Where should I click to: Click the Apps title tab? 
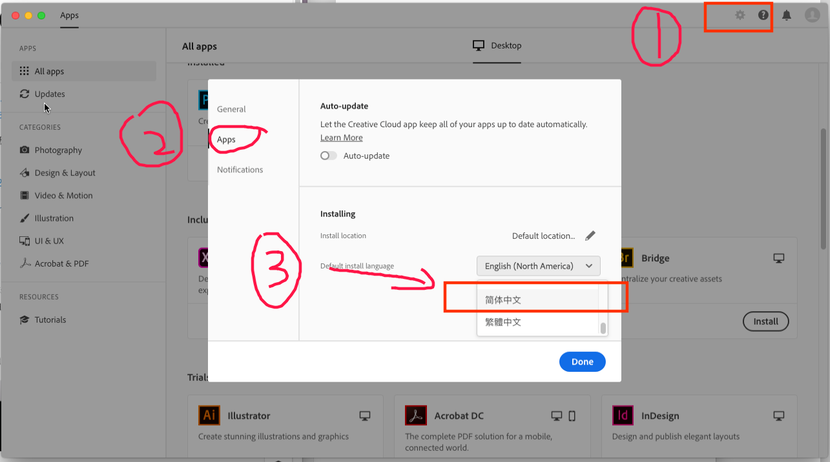point(69,15)
